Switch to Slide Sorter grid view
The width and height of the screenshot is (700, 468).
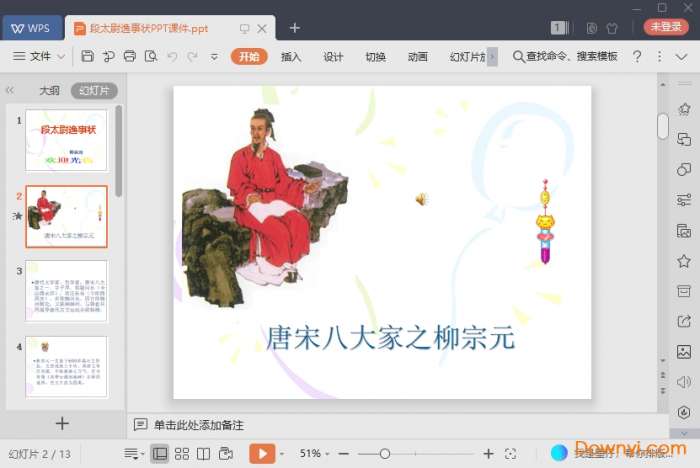point(182,454)
